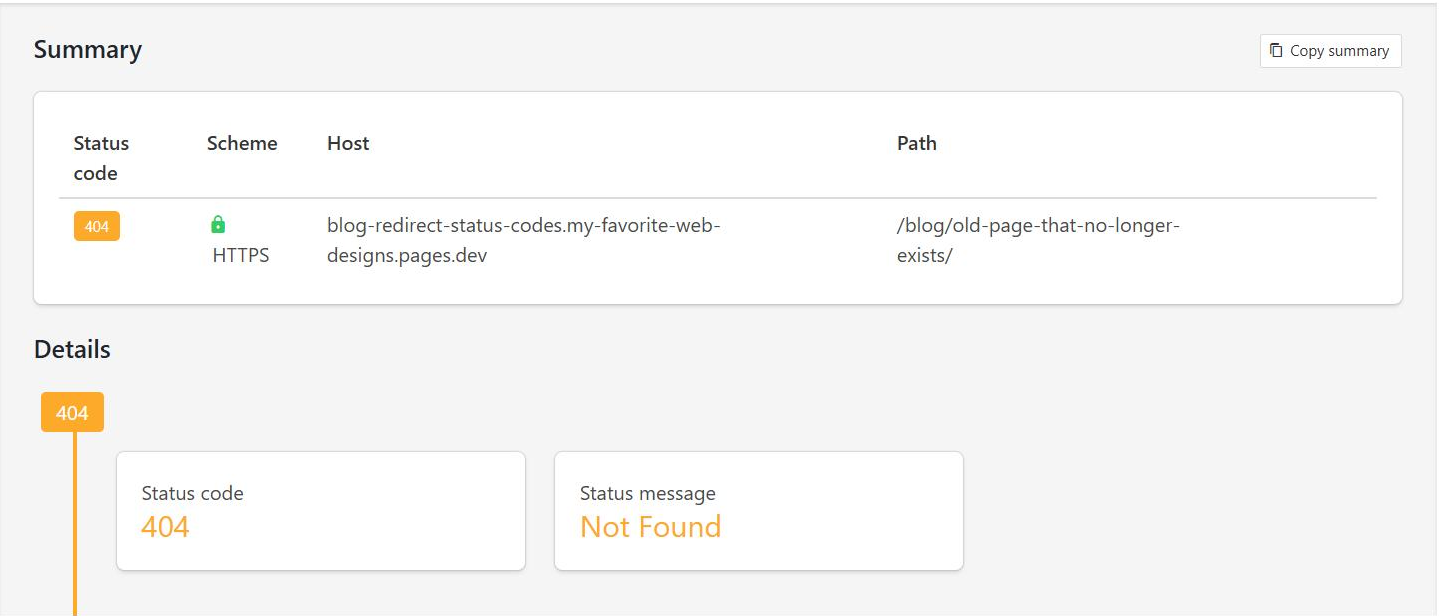Click the green HTTPS padlock icon

pos(218,225)
